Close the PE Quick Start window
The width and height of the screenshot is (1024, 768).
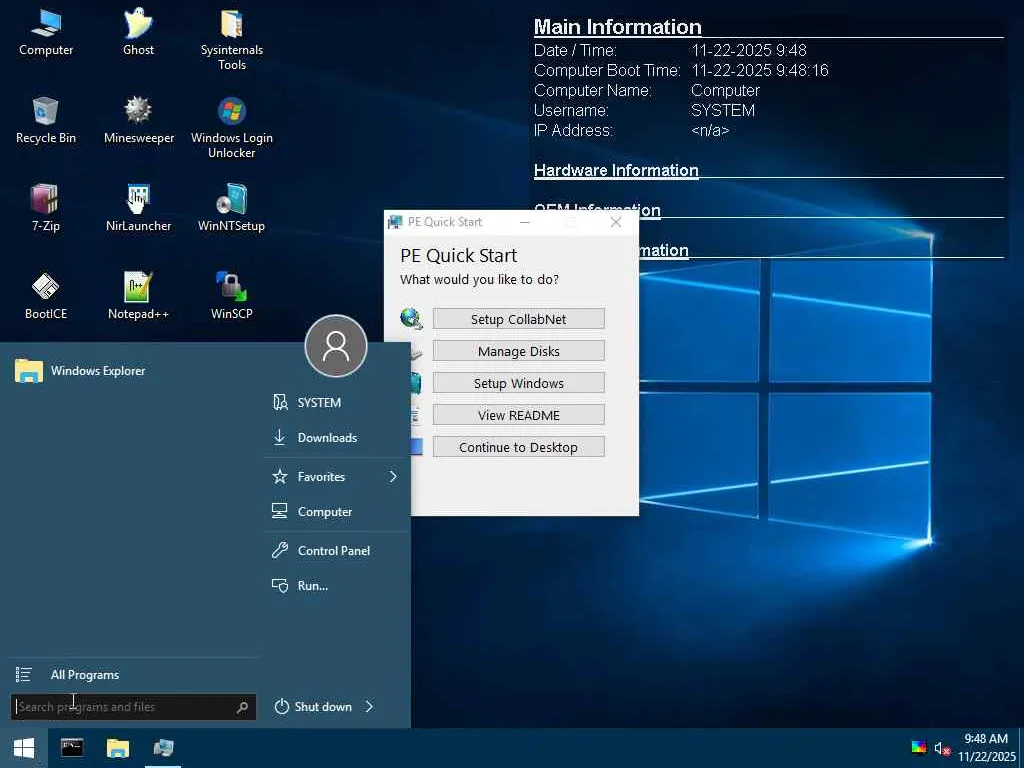click(615, 222)
